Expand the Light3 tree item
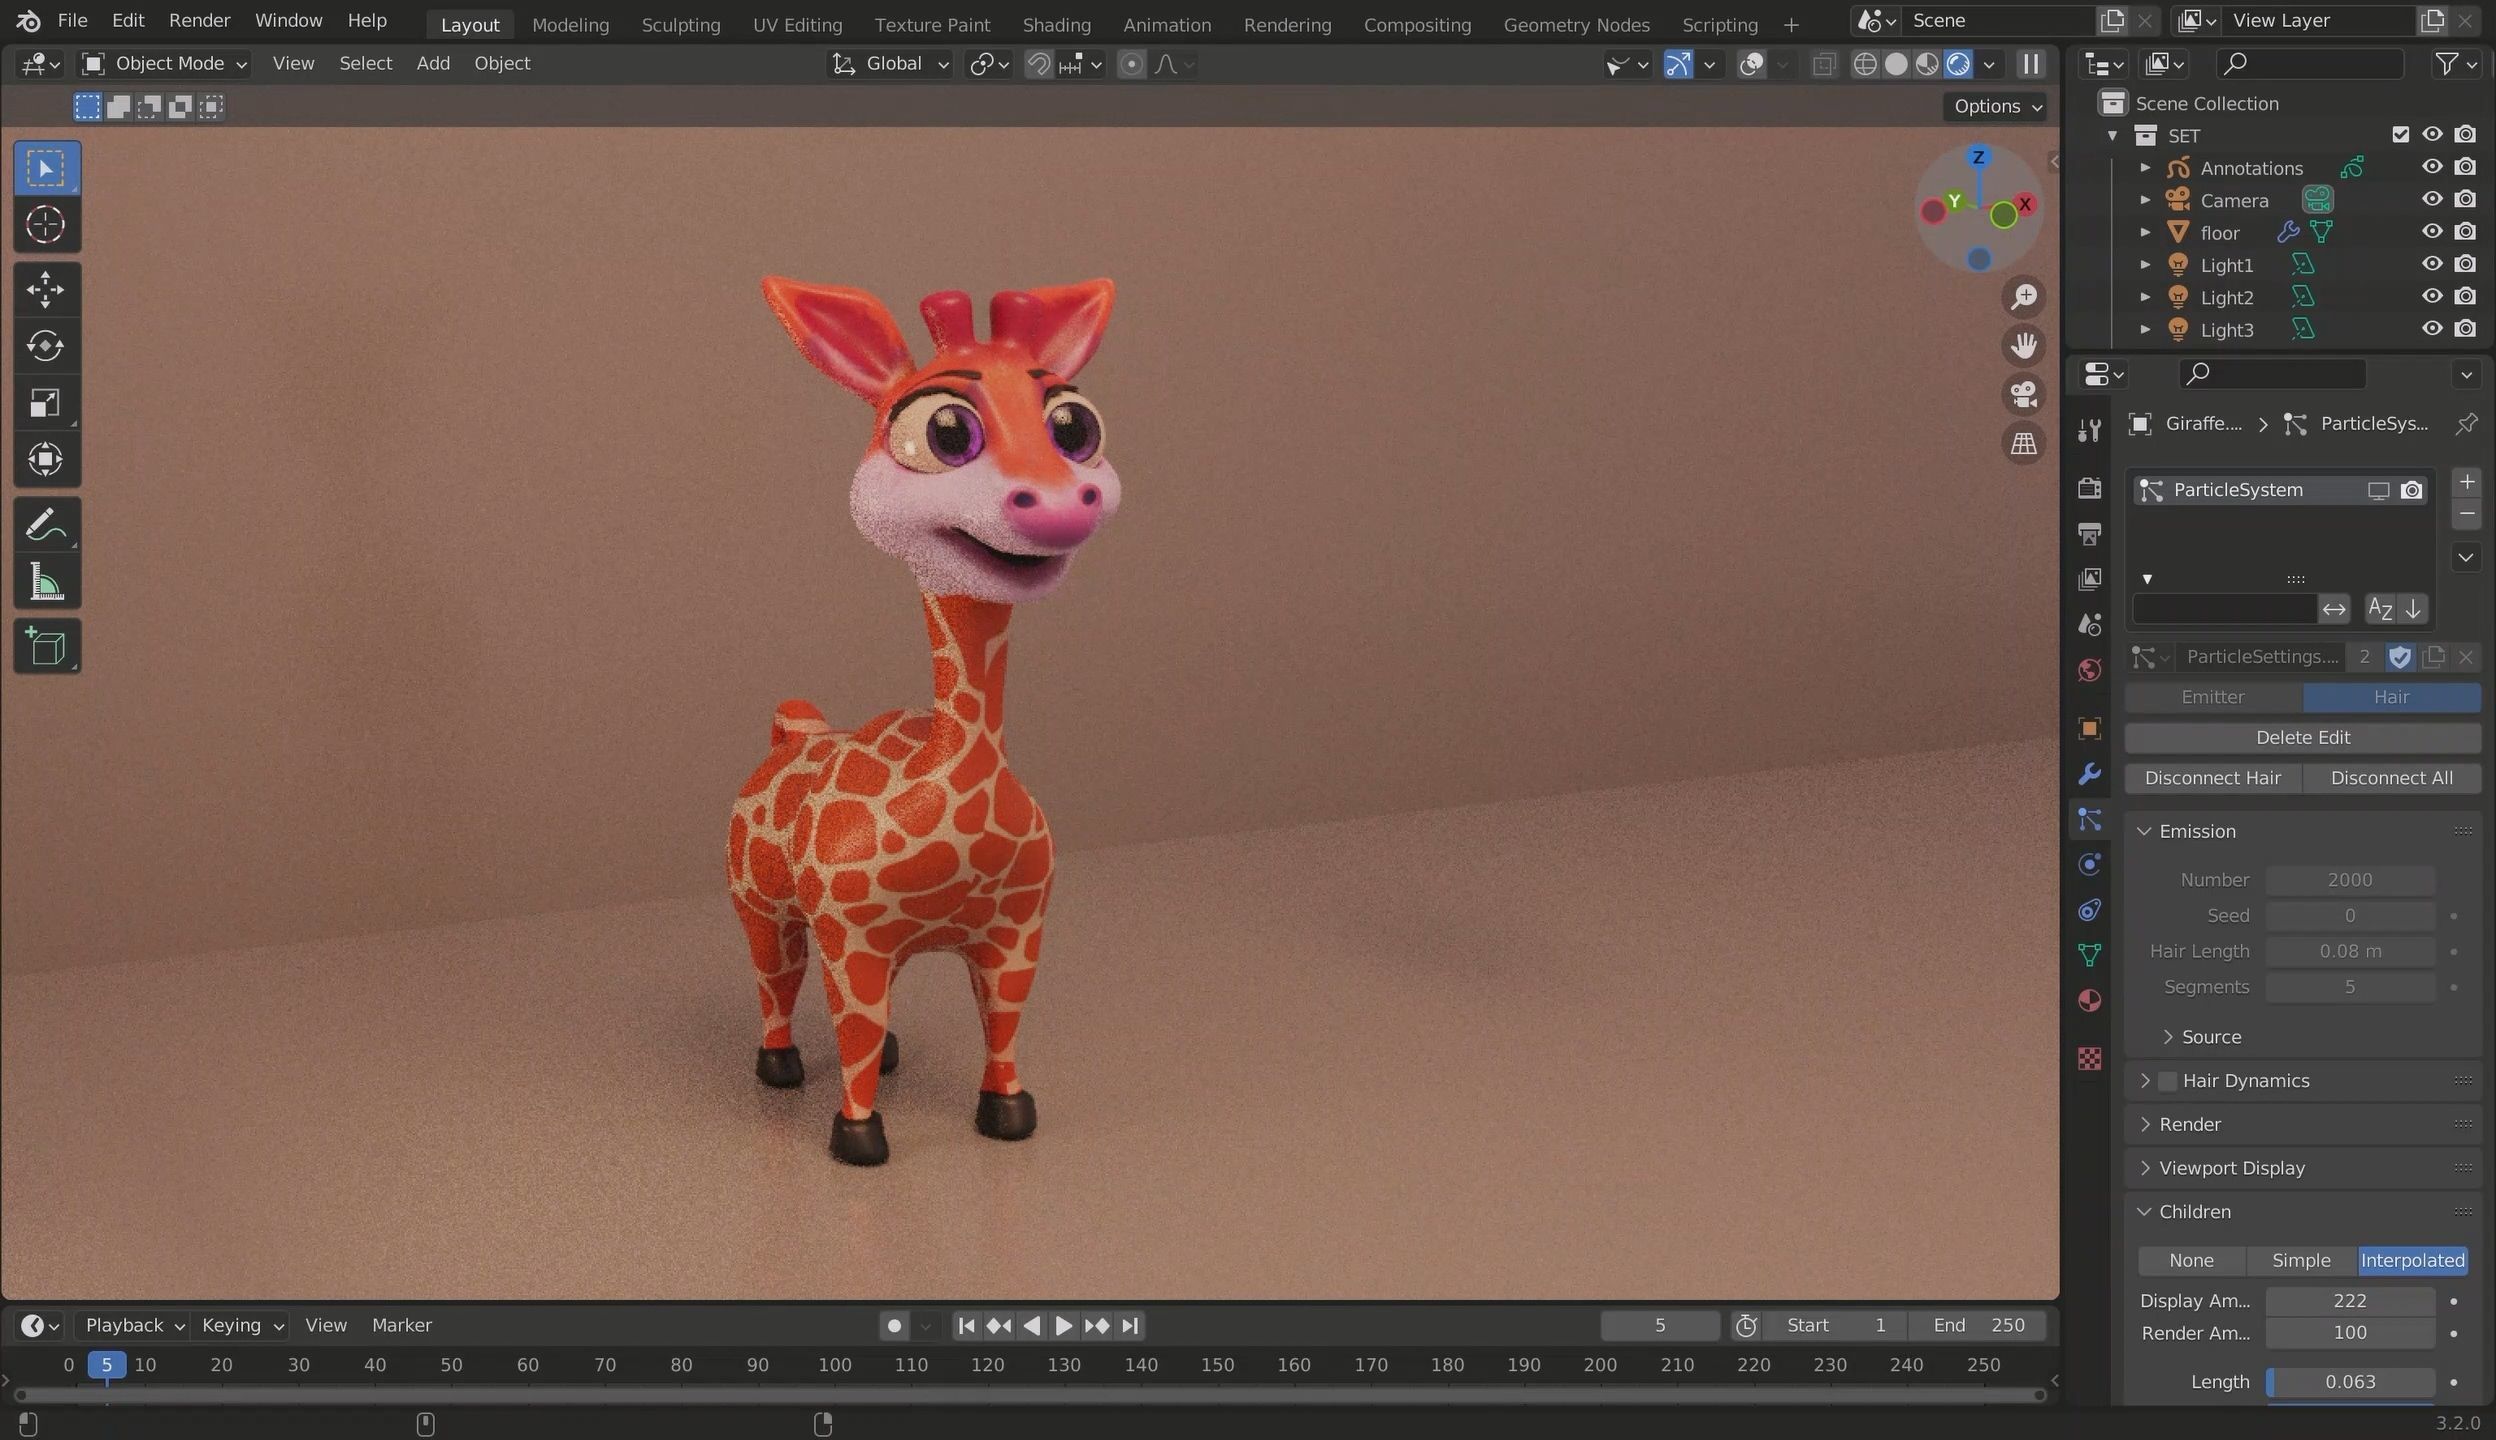The width and height of the screenshot is (2496, 1440). (x=2145, y=329)
